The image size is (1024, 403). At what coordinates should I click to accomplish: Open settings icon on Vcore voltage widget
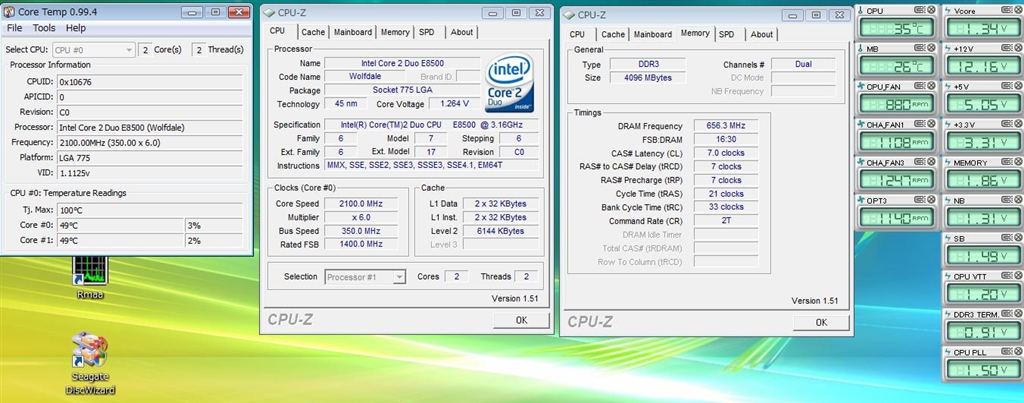[1005, 10]
